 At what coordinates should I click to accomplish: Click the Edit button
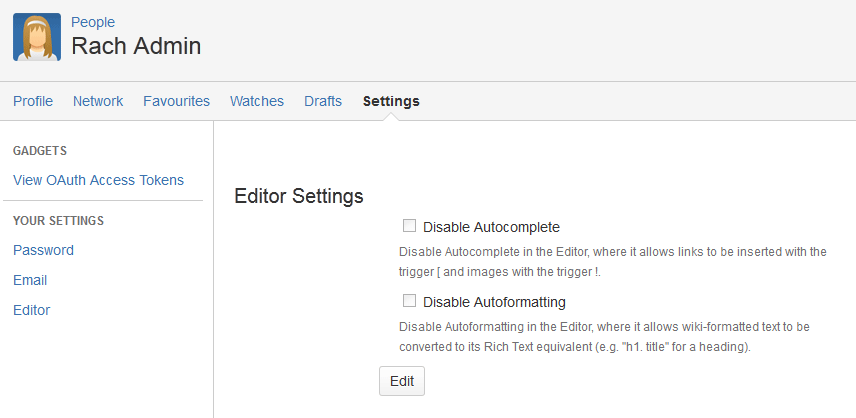pos(402,381)
